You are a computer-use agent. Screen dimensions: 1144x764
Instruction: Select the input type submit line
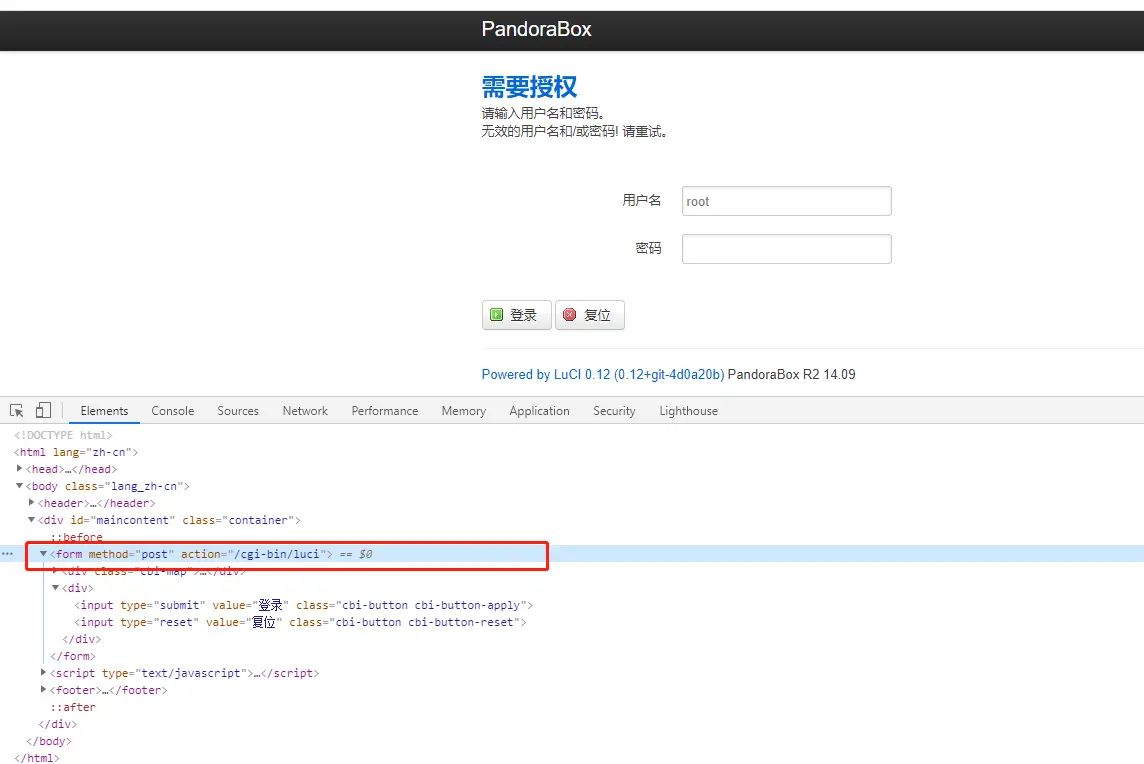[304, 605]
